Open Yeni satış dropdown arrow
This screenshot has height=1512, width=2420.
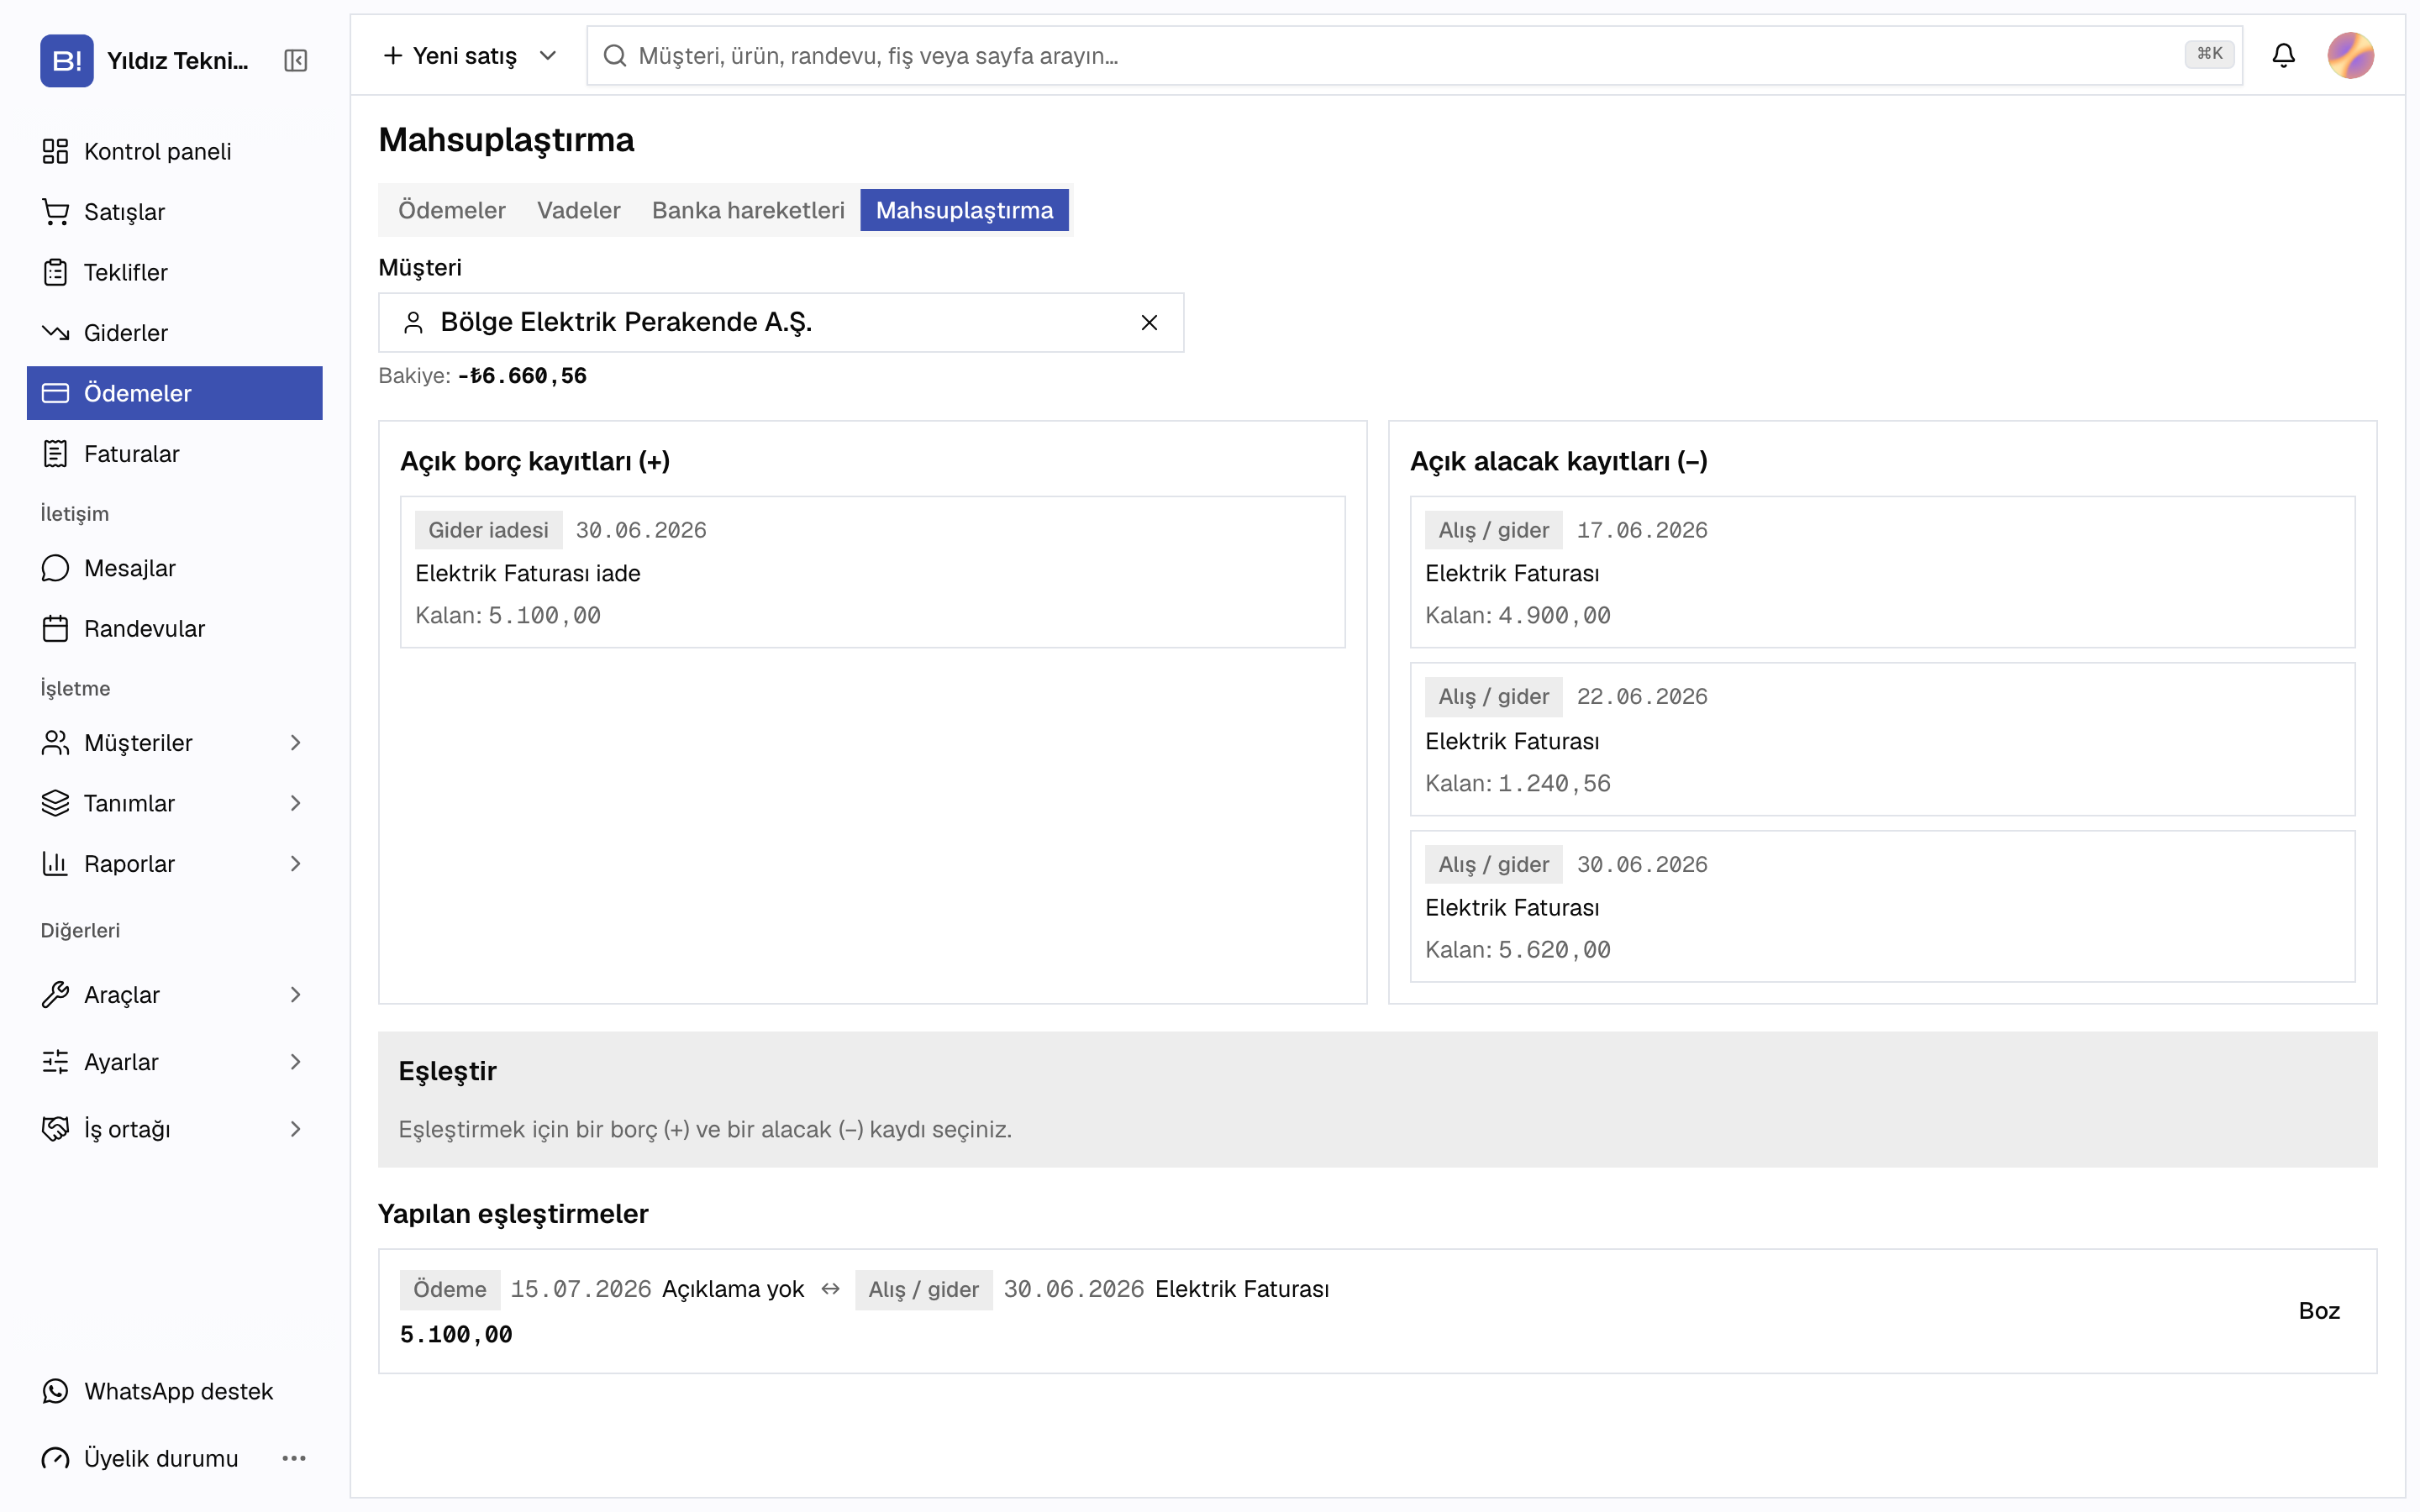(x=548, y=55)
